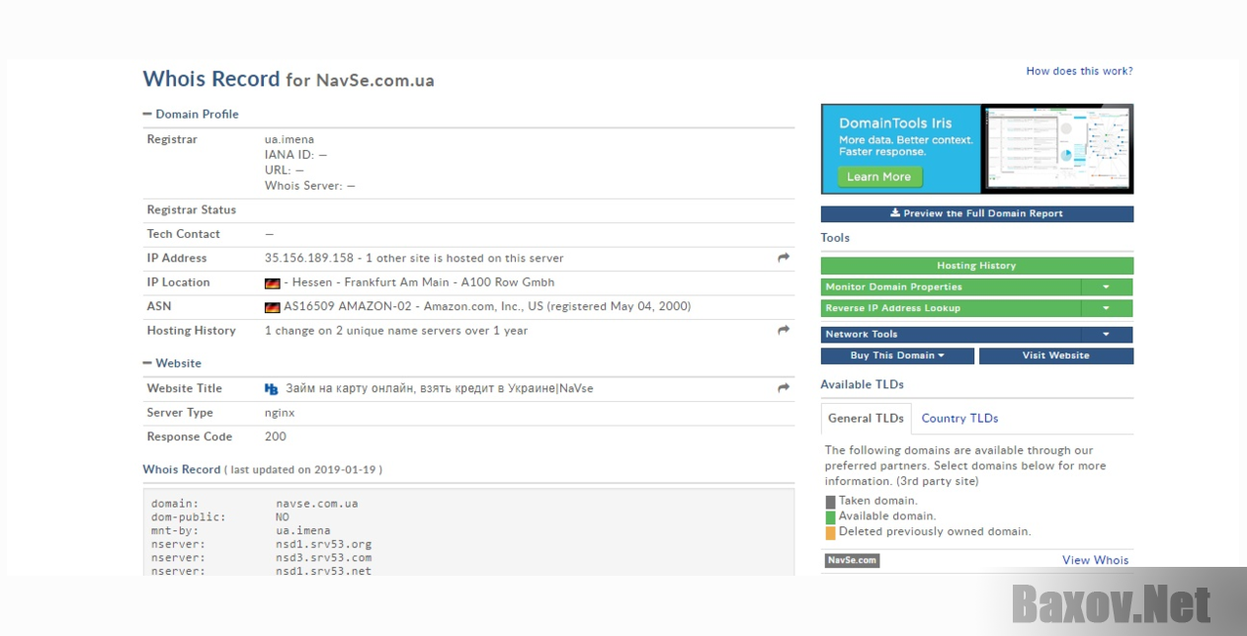Screen dimensions: 1247x636
Task: Click the 'Tech Contact' row label
Action: pos(183,234)
